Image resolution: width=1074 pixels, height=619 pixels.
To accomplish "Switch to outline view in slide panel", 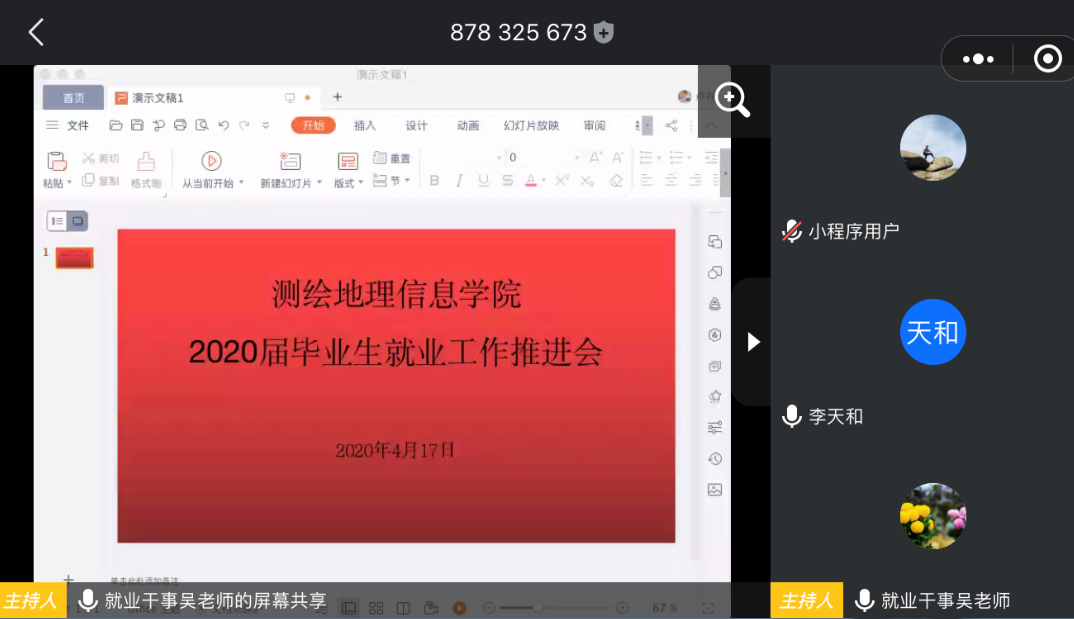I will point(58,221).
